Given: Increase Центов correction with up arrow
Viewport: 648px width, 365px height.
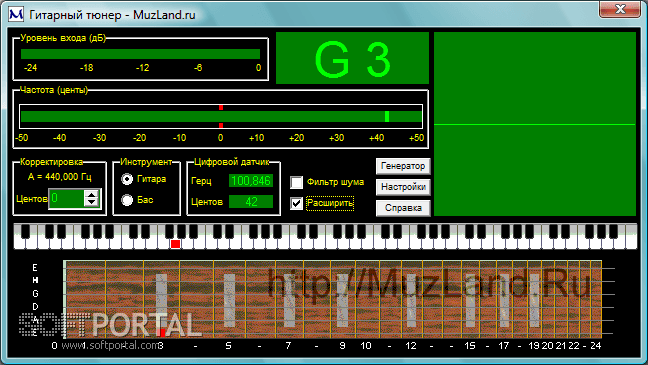Looking at the screenshot, I should coord(91,194).
